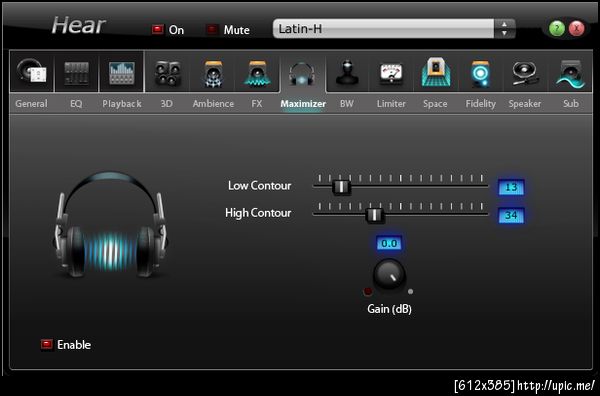Click the High Contour value 34
600x396 pixels.
(x=511, y=215)
